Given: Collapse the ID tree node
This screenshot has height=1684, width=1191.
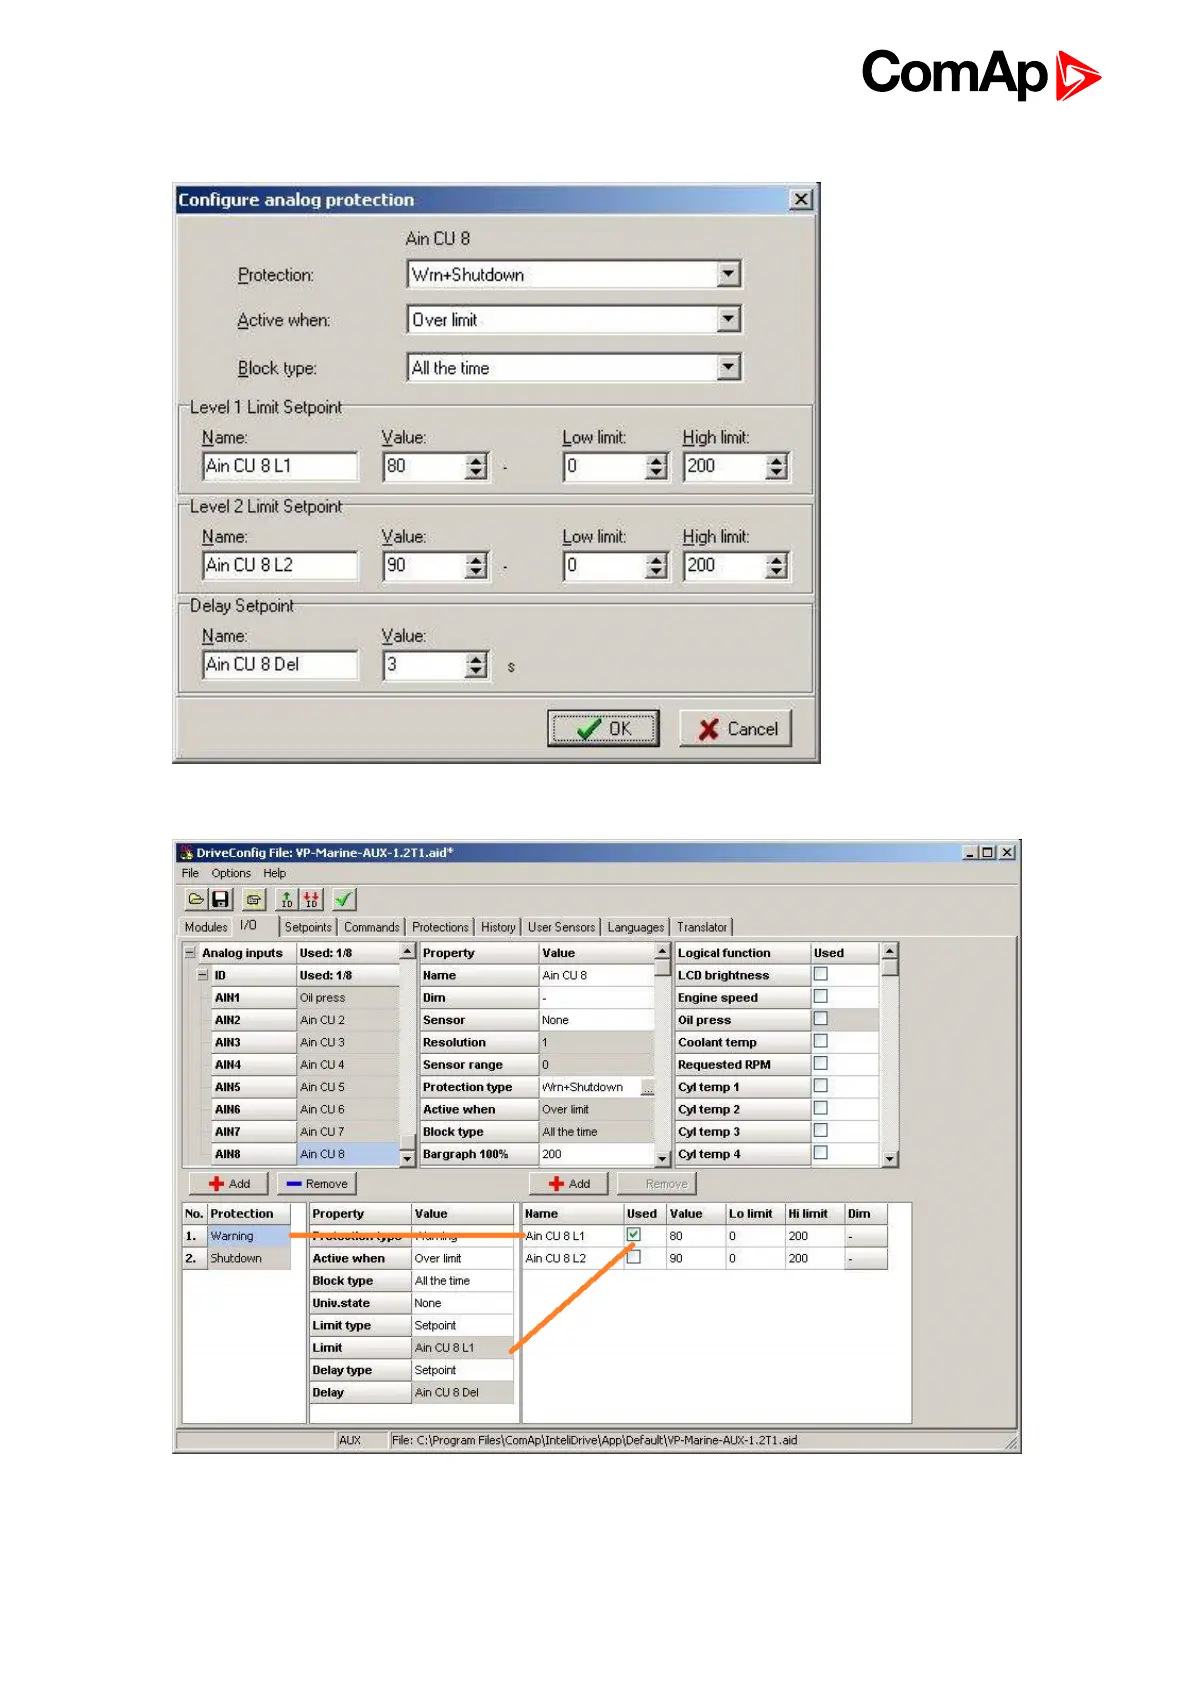Looking at the screenshot, I should pos(203,975).
